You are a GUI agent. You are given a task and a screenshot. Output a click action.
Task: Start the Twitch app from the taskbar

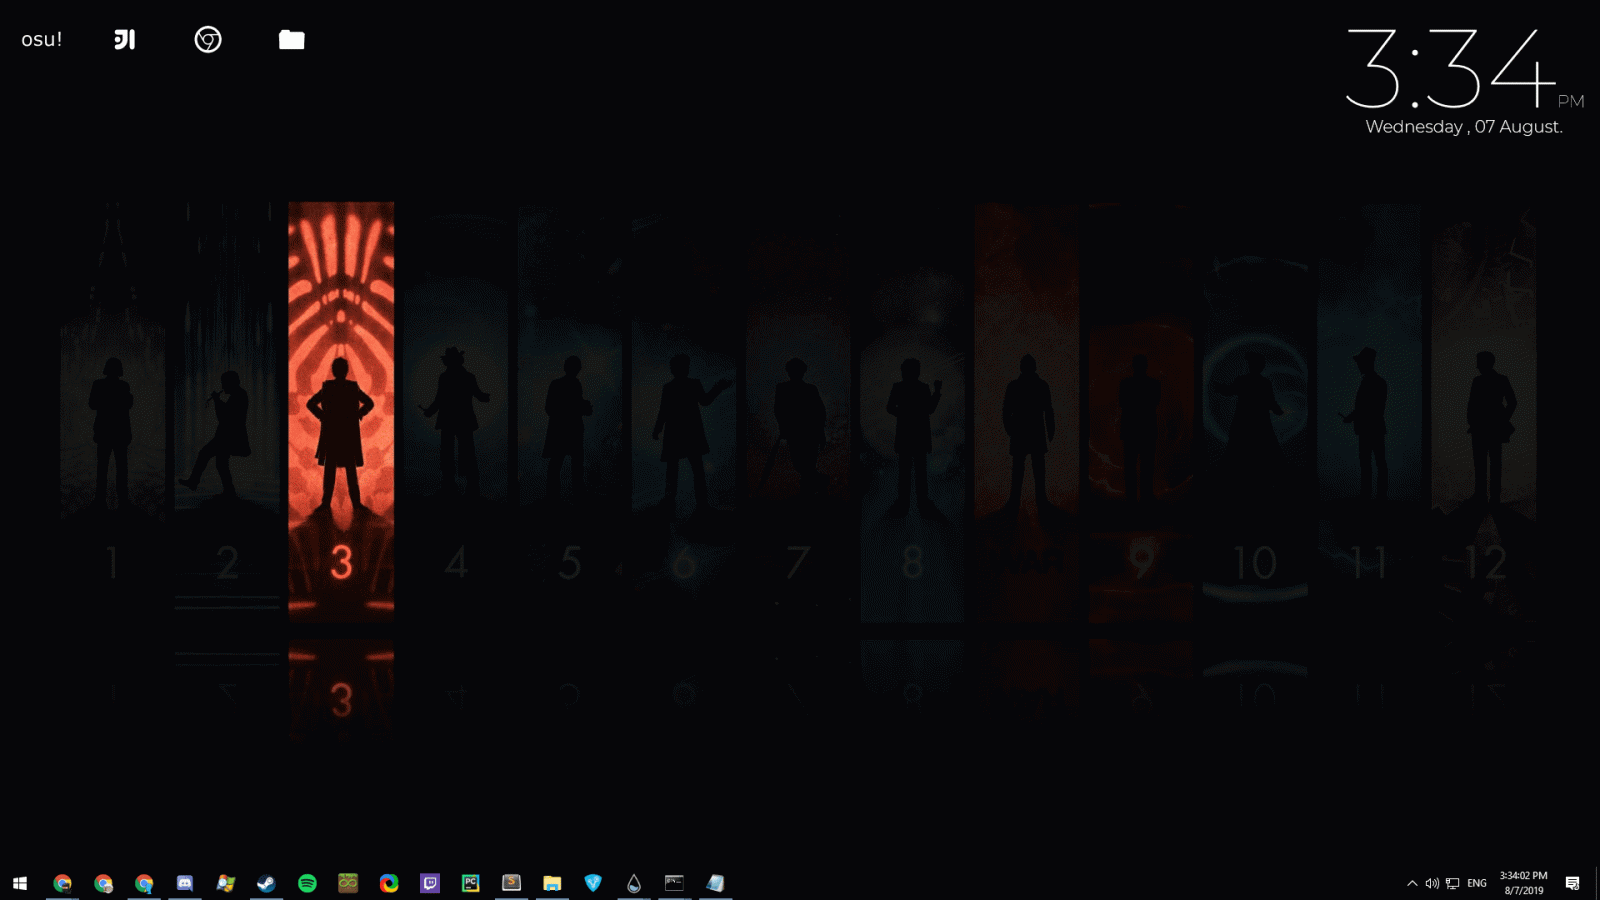tap(430, 883)
